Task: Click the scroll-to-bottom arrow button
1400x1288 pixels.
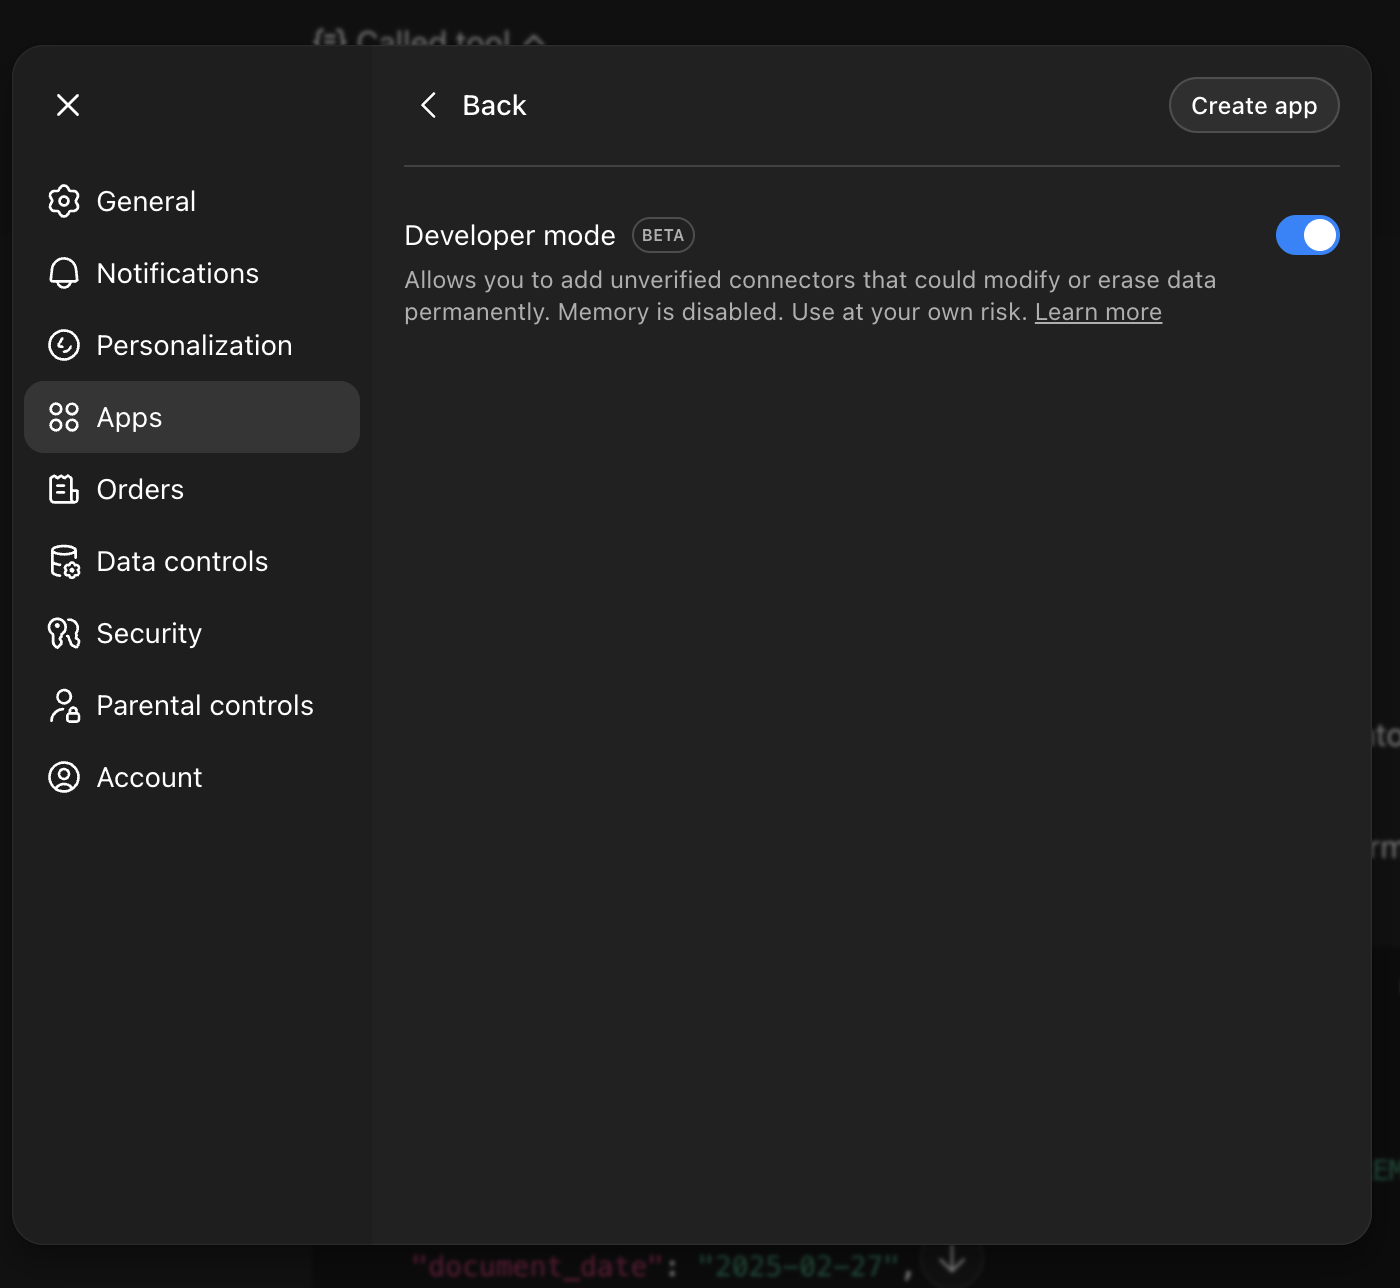Action: 951,1260
